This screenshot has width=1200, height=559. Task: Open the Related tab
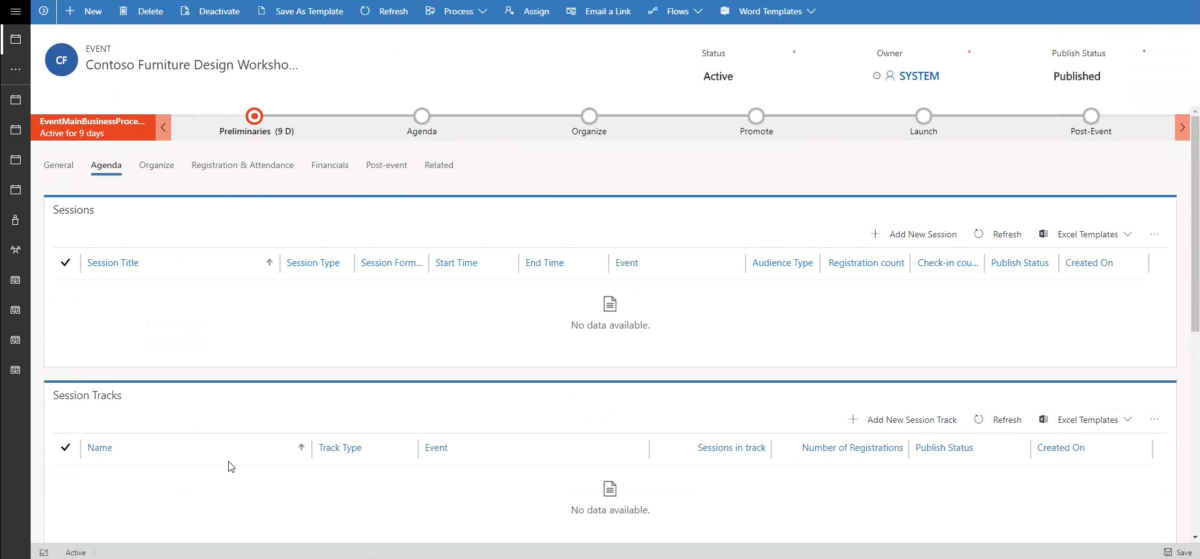pyautogui.click(x=438, y=165)
